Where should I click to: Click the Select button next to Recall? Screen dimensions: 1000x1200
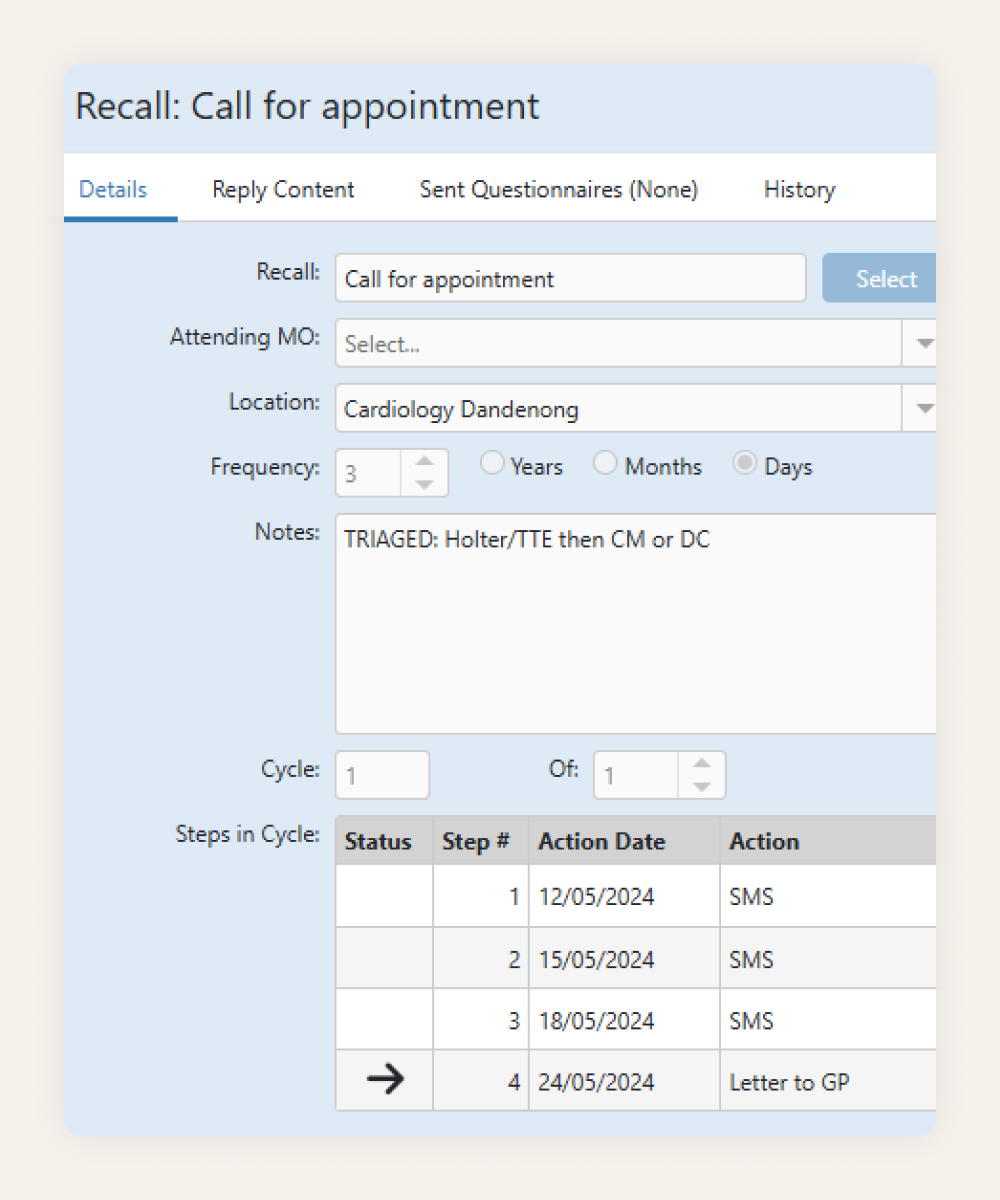tap(880, 278)
